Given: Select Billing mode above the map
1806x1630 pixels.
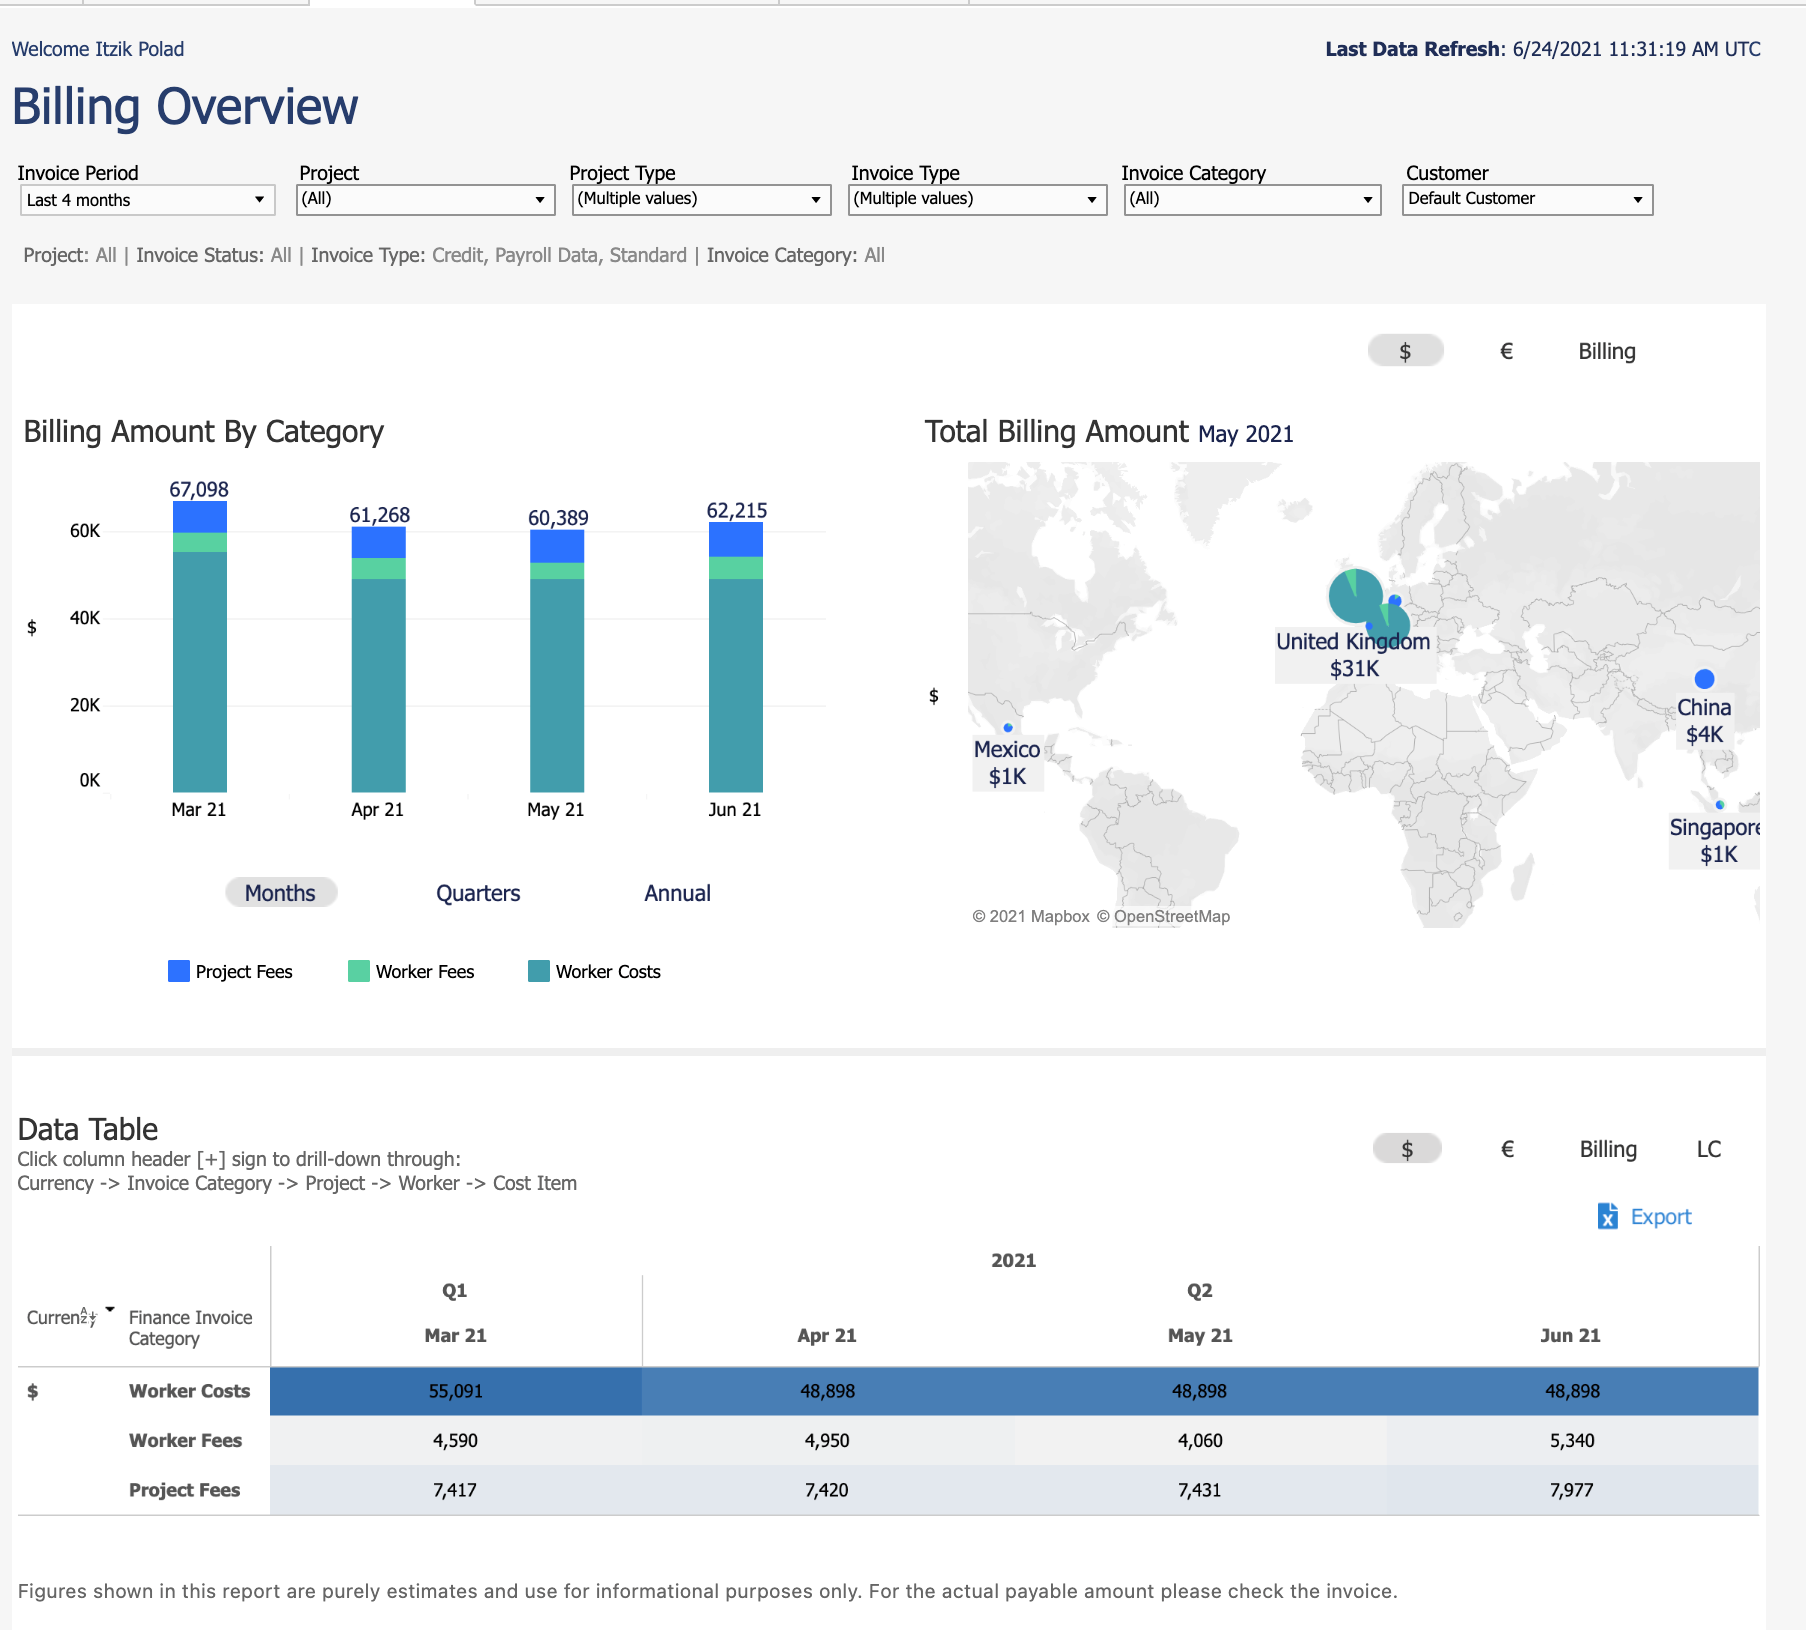Looking at the screenshot, I should [x=1606, y=351].
